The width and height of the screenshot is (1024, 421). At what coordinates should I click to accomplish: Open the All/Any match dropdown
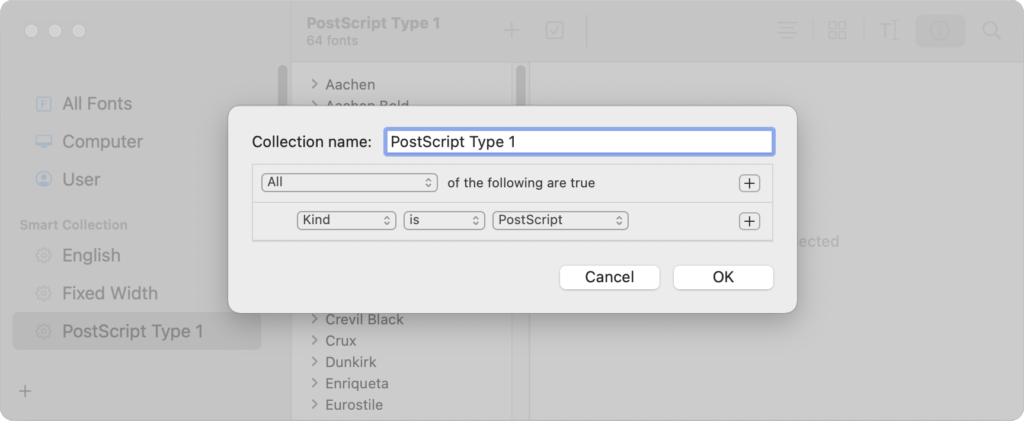pos(349,183)
